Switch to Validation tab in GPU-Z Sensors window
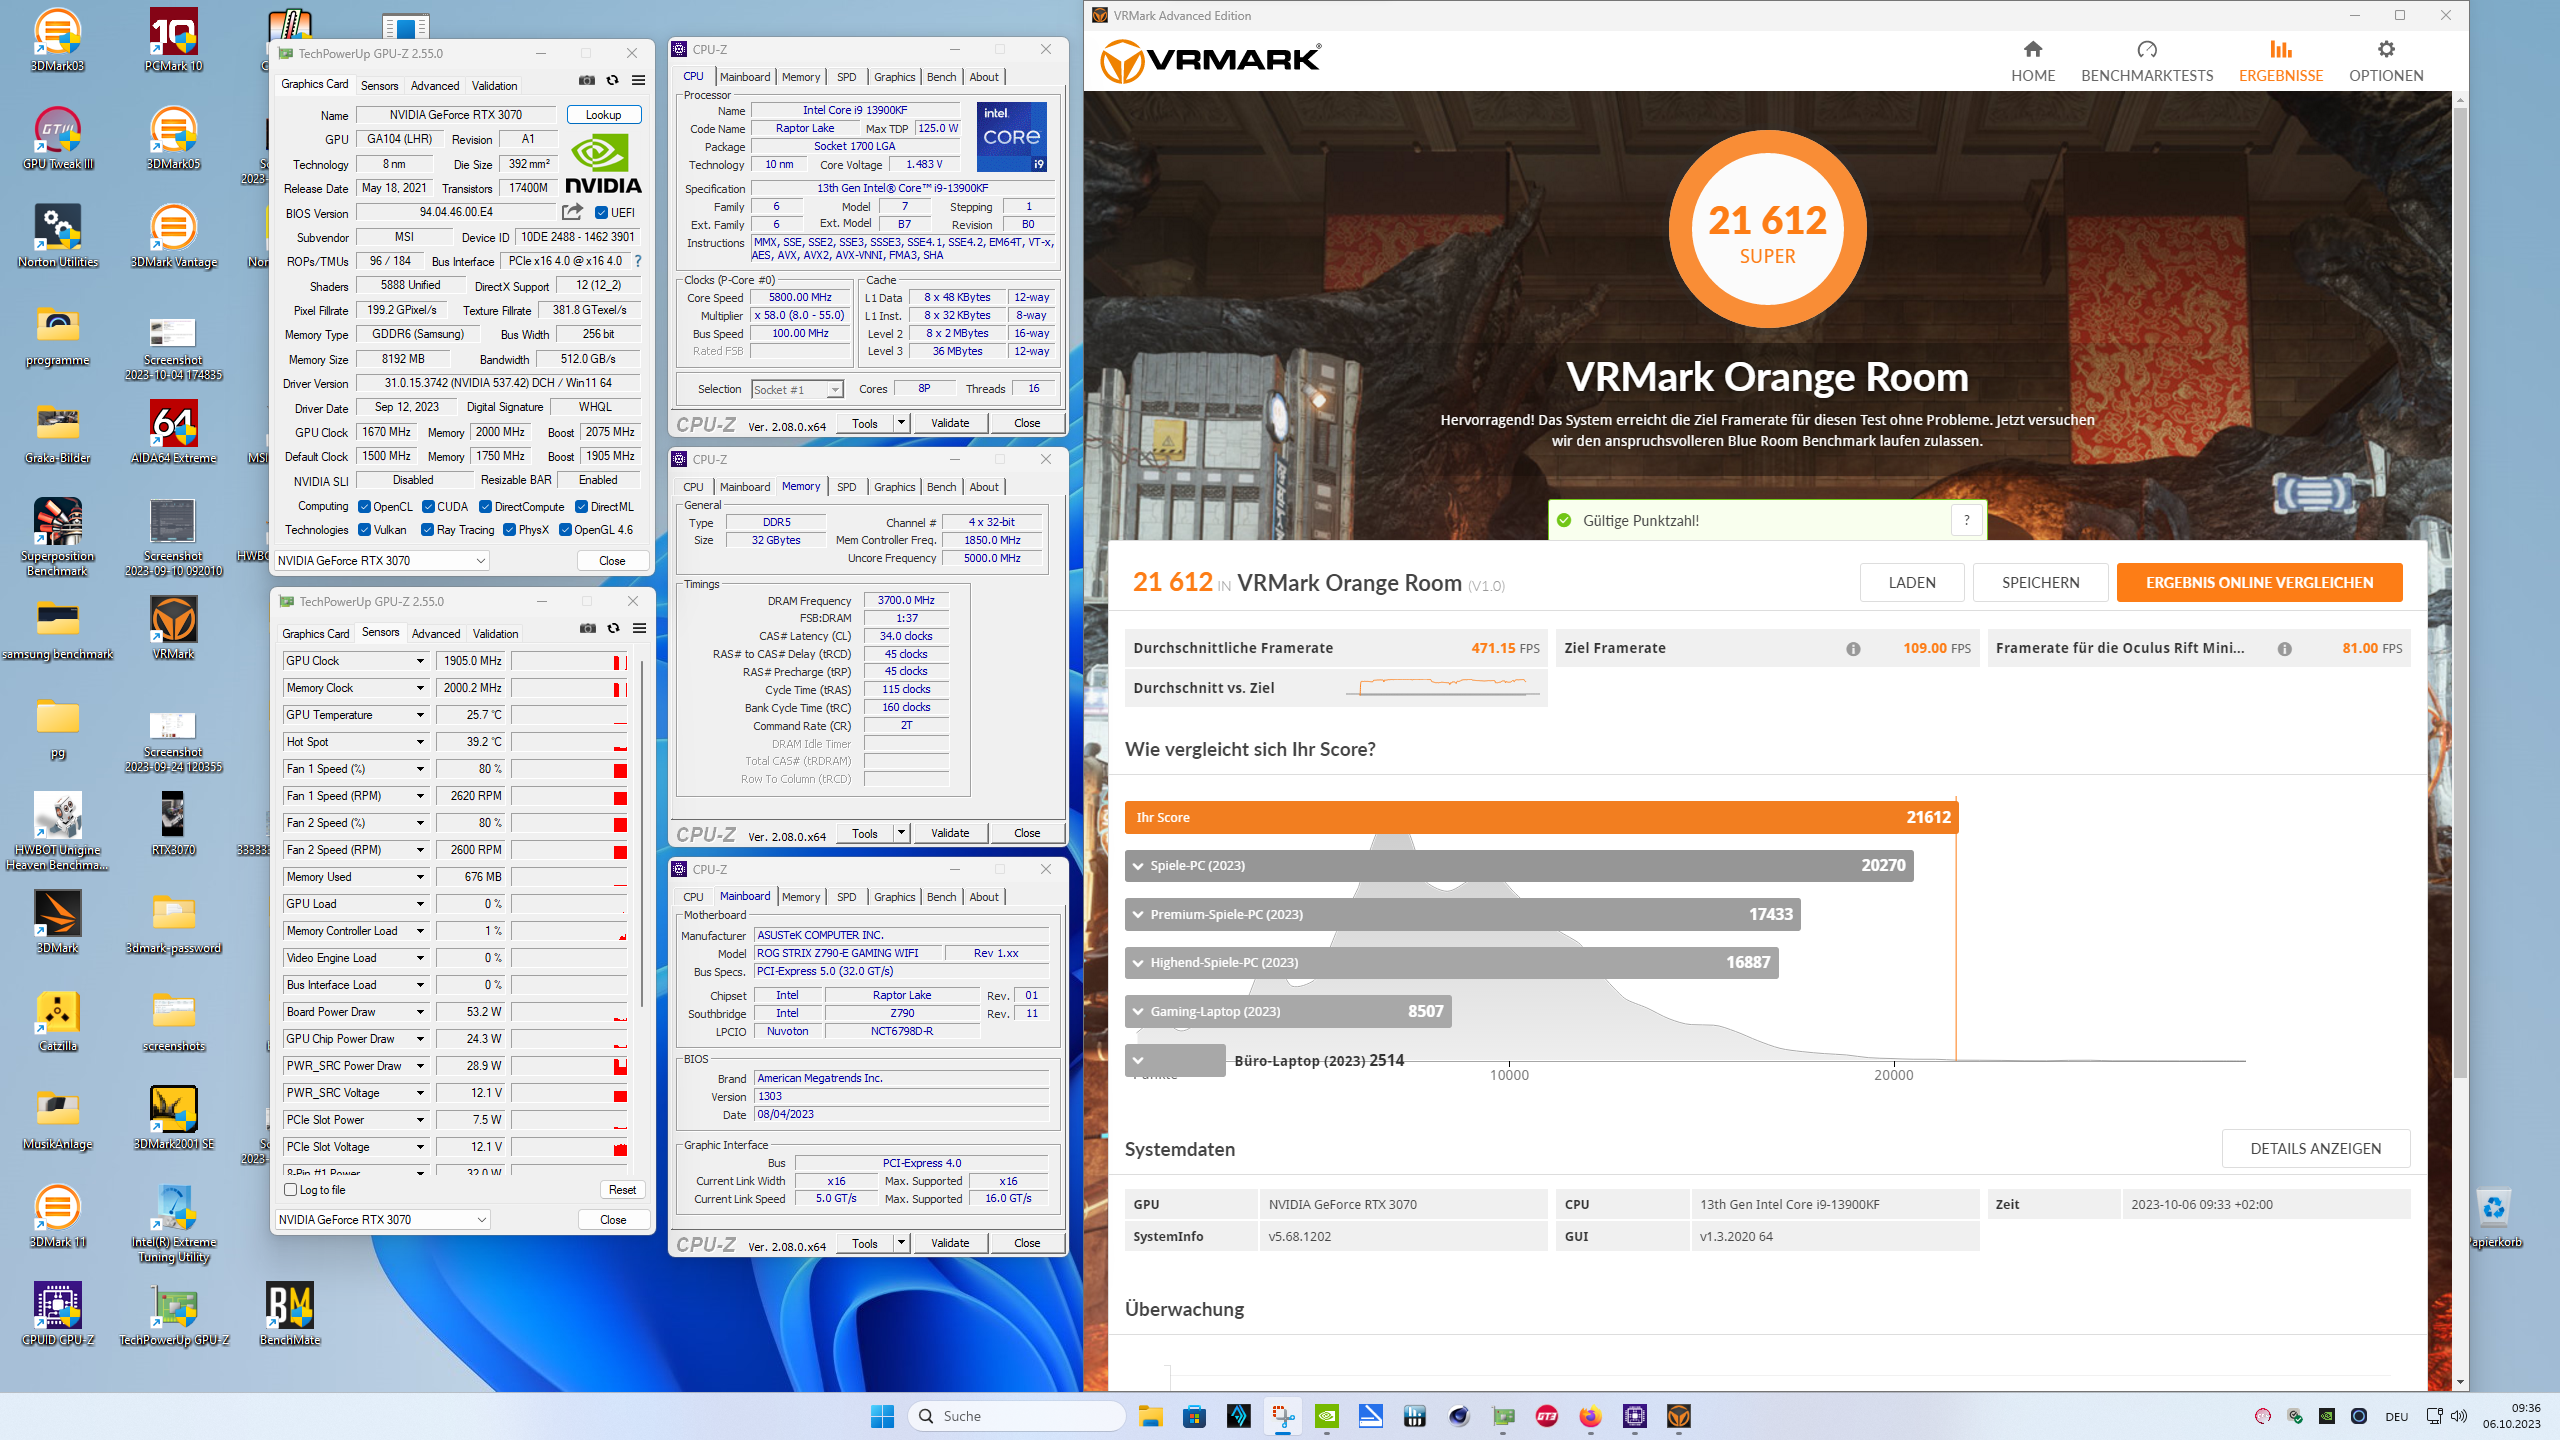2560x1440 pixels. [495, 633]
